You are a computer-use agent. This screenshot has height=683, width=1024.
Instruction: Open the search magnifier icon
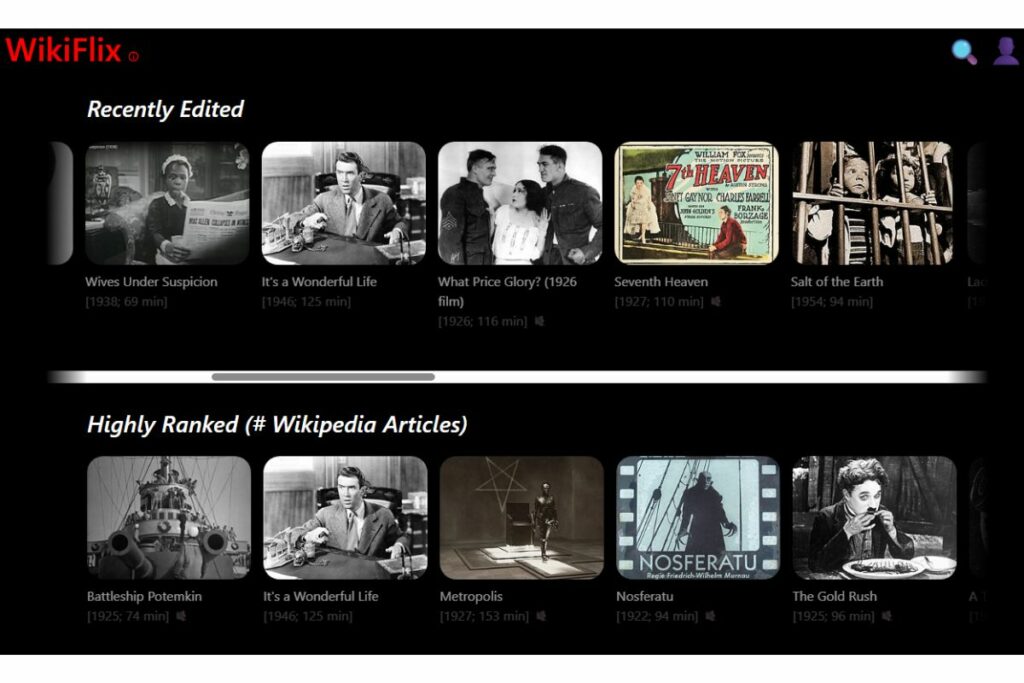960,51
